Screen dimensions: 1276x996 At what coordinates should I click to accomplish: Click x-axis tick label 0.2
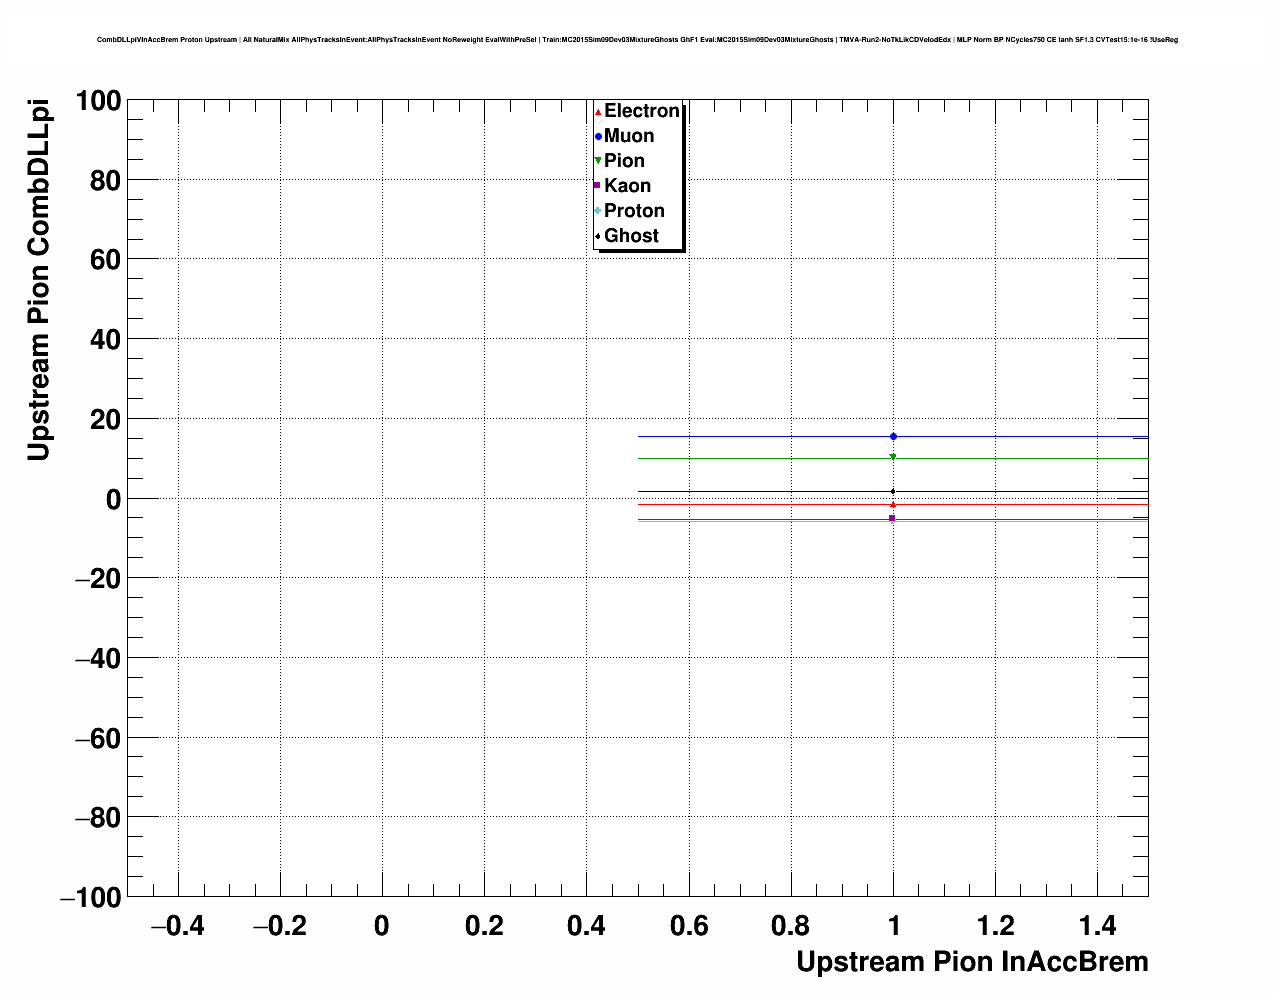coord(484,926)
